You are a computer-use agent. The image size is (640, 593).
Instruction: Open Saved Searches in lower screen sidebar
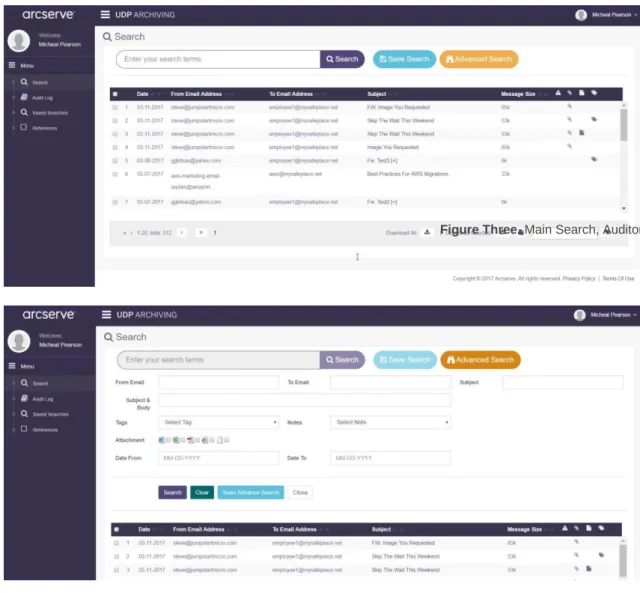51,414
